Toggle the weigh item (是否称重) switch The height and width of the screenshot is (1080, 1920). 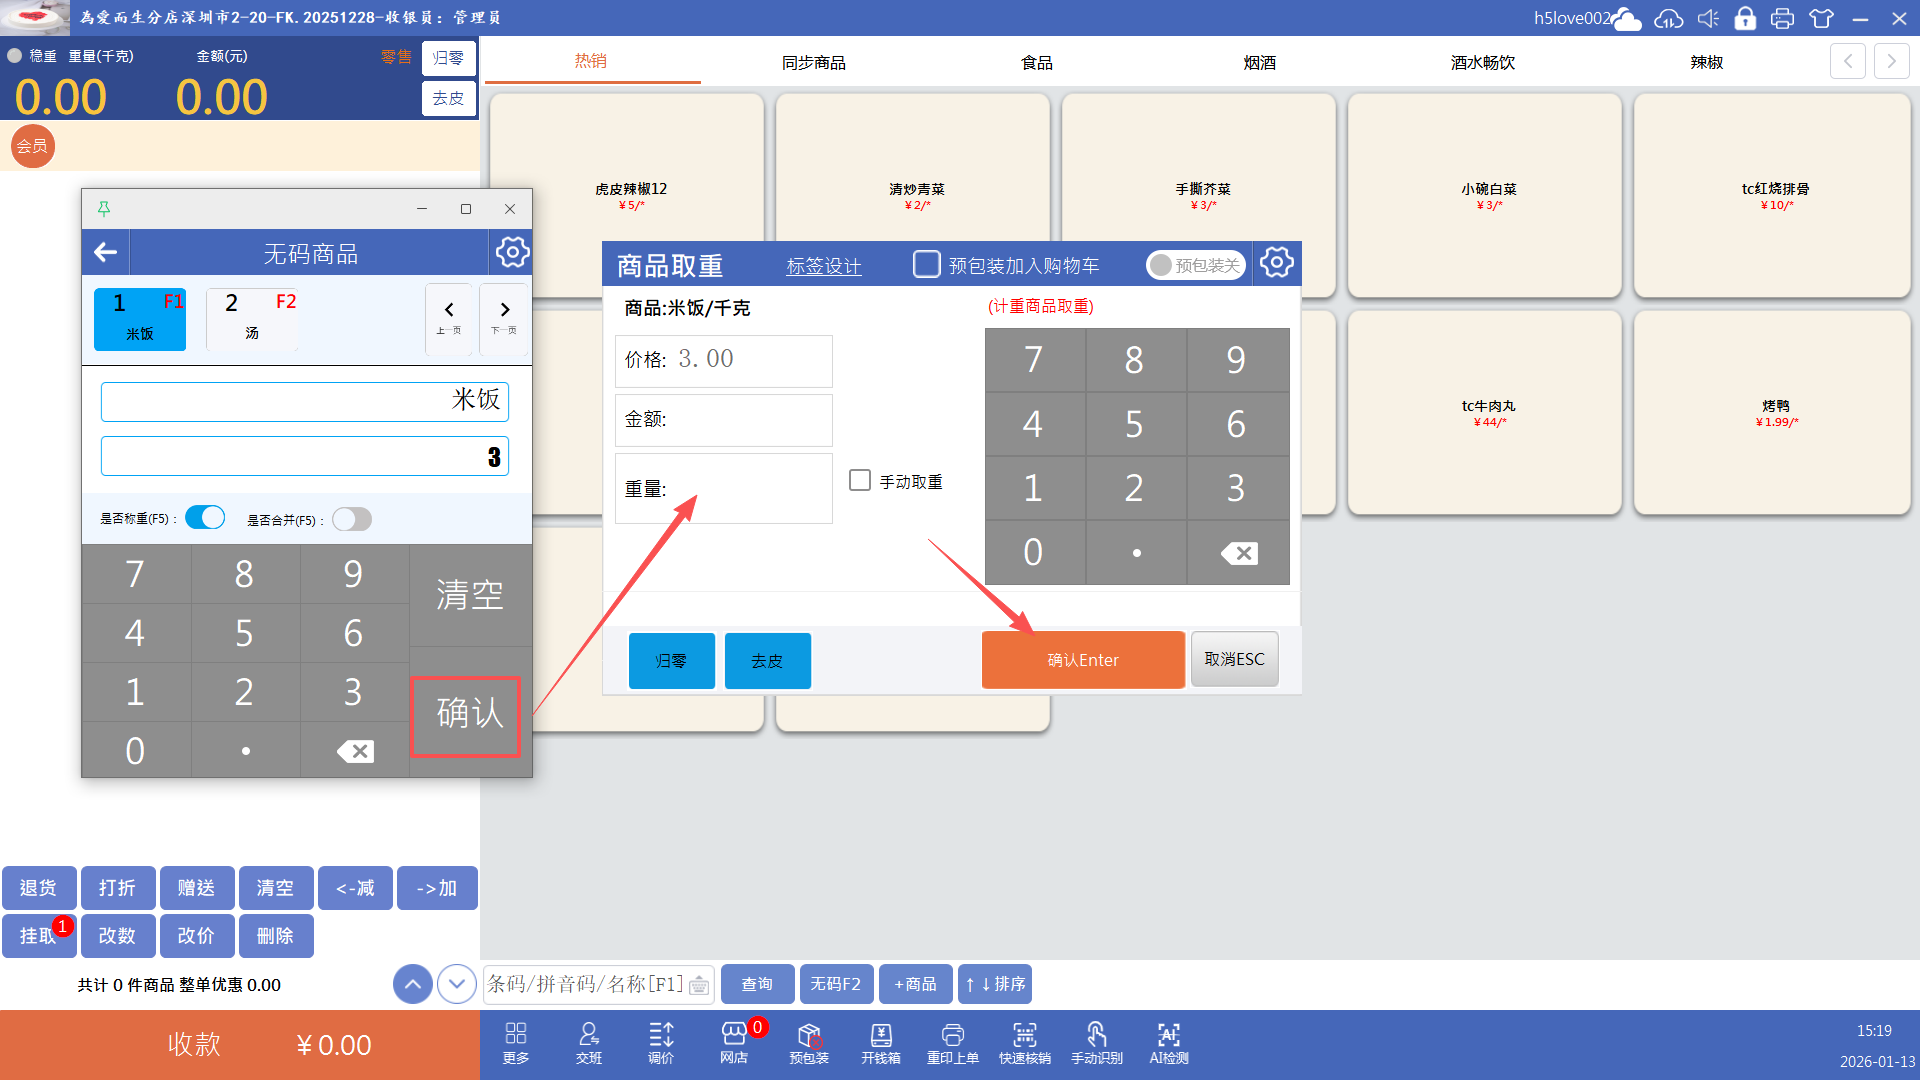point(205,518)
